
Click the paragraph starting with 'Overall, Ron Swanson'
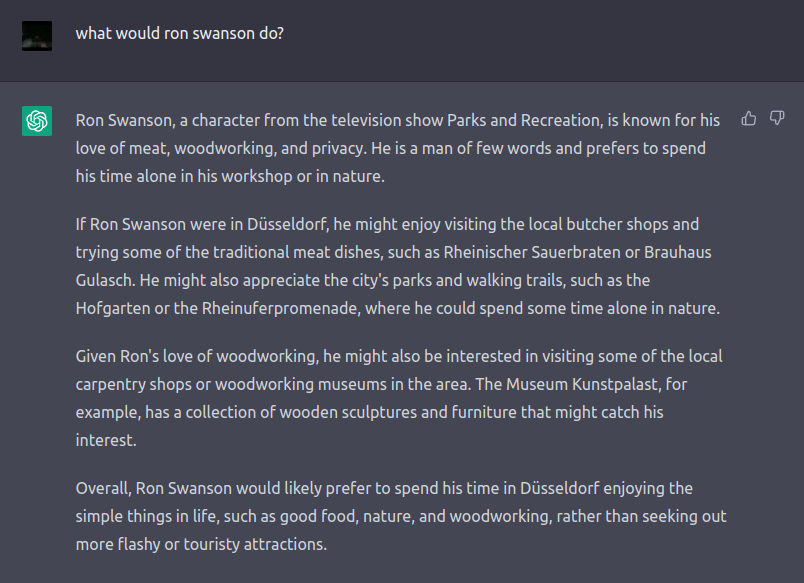pos(401,516)
